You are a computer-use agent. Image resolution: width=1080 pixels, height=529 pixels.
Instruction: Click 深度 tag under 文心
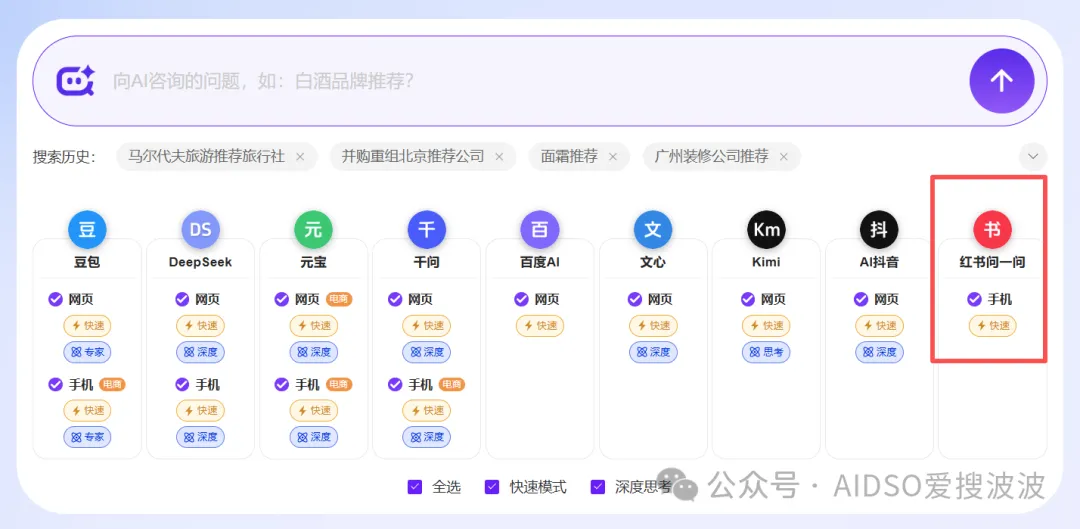tap(653, 352)
